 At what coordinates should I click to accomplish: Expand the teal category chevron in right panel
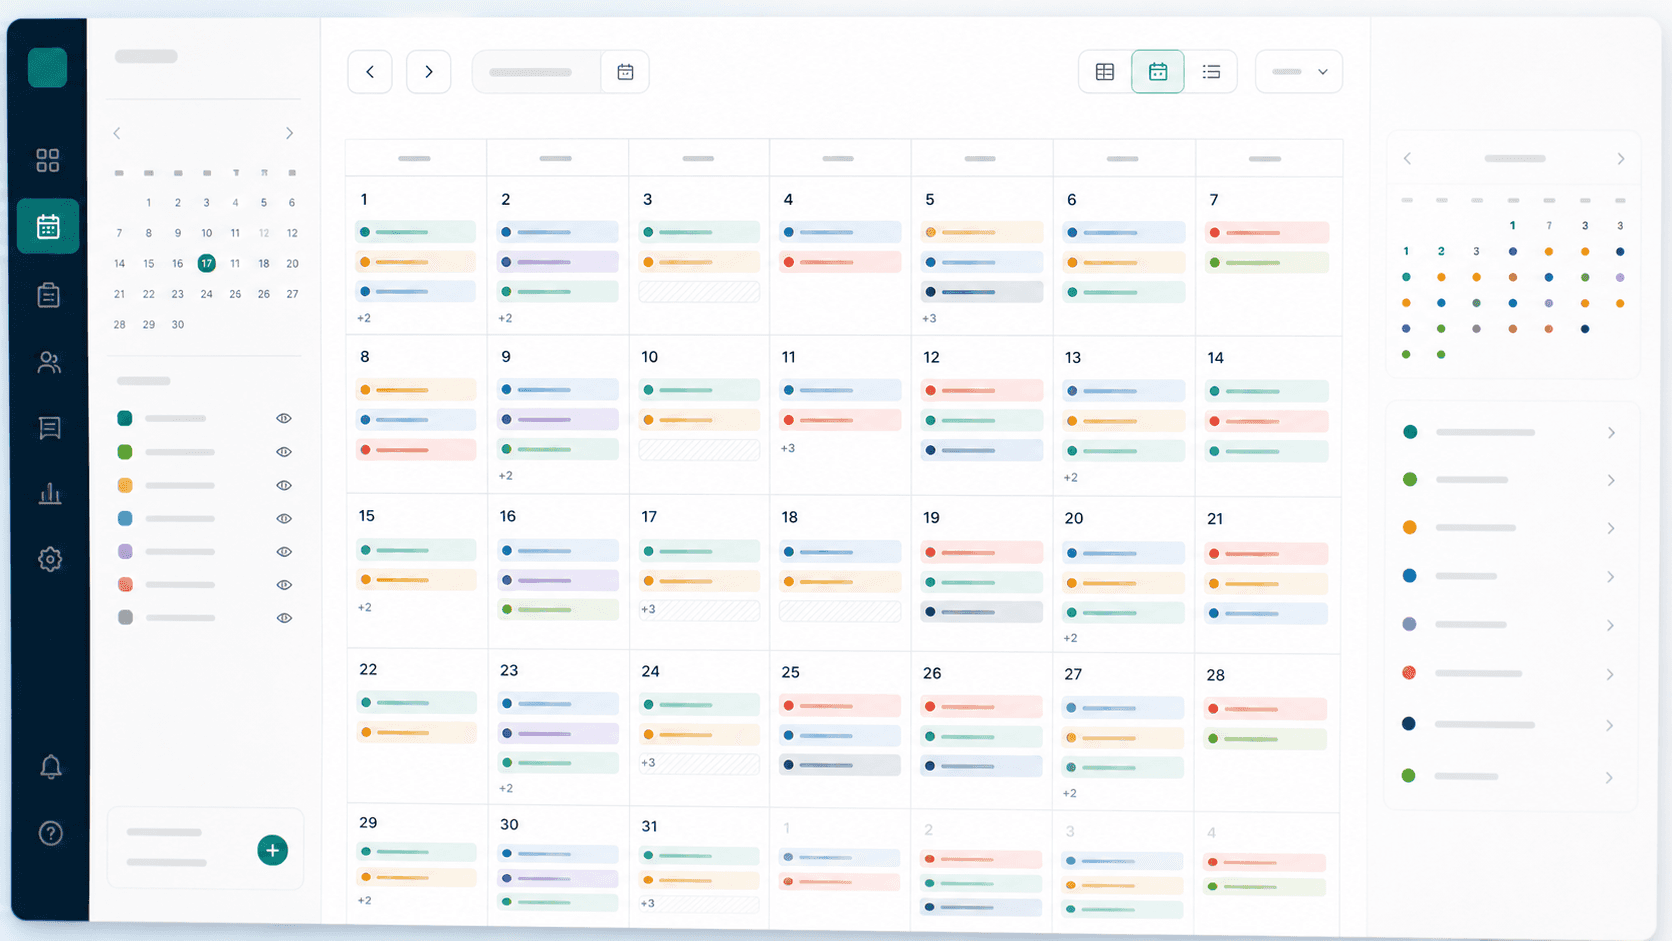(x=1611, y=433)
